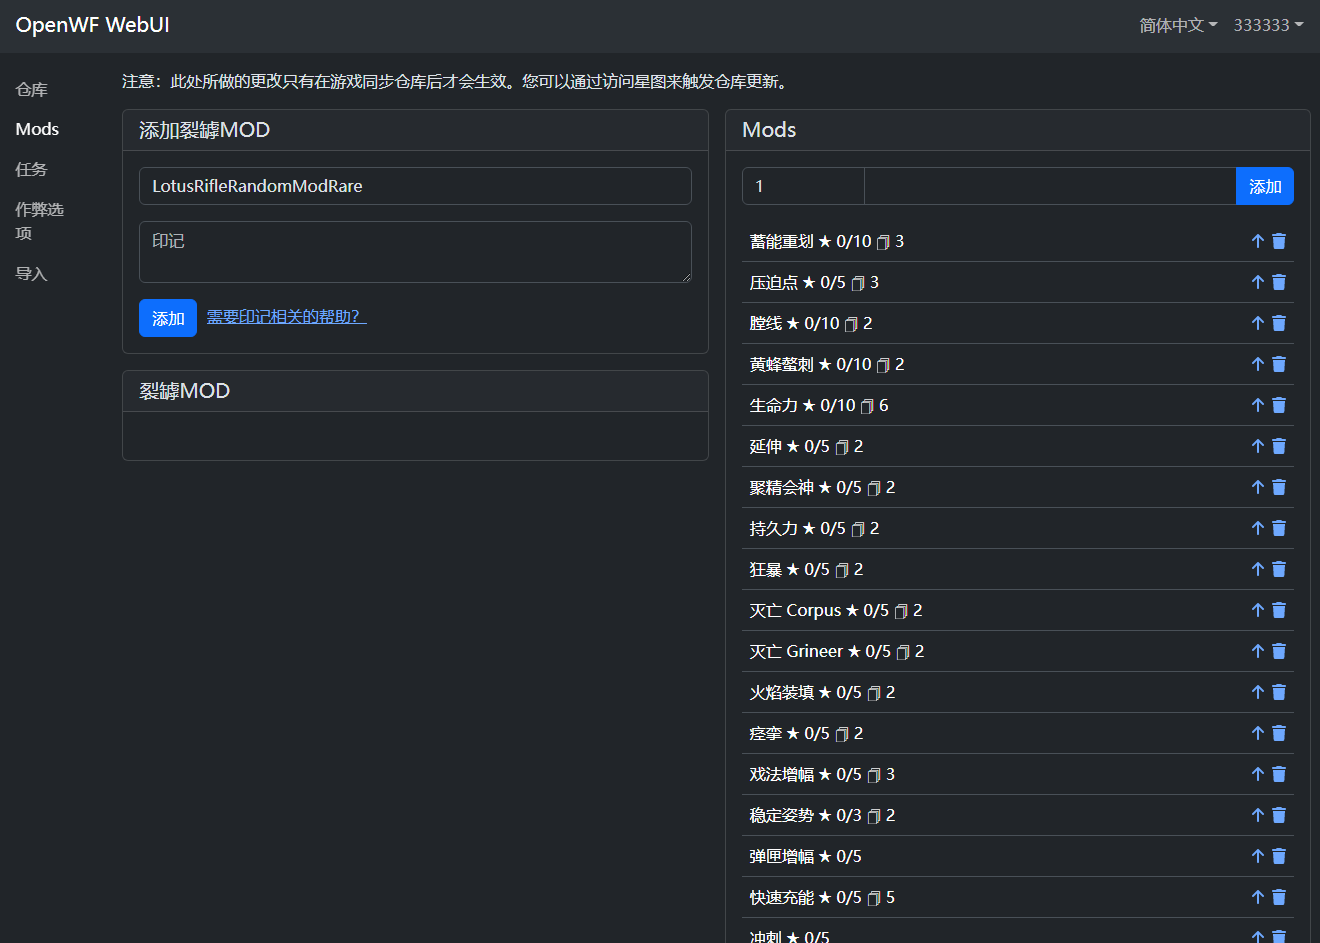Screen dimensions: 1320x943
Task: Click the up arrow next to 生命力
Action: [x=1257, y=404]
